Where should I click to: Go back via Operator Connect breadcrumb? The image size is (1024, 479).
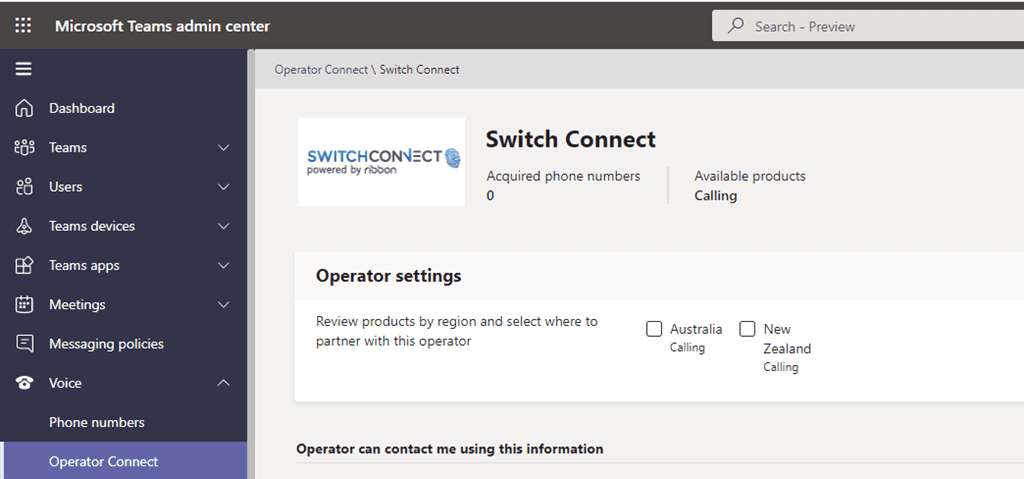(x=321, y=70)
